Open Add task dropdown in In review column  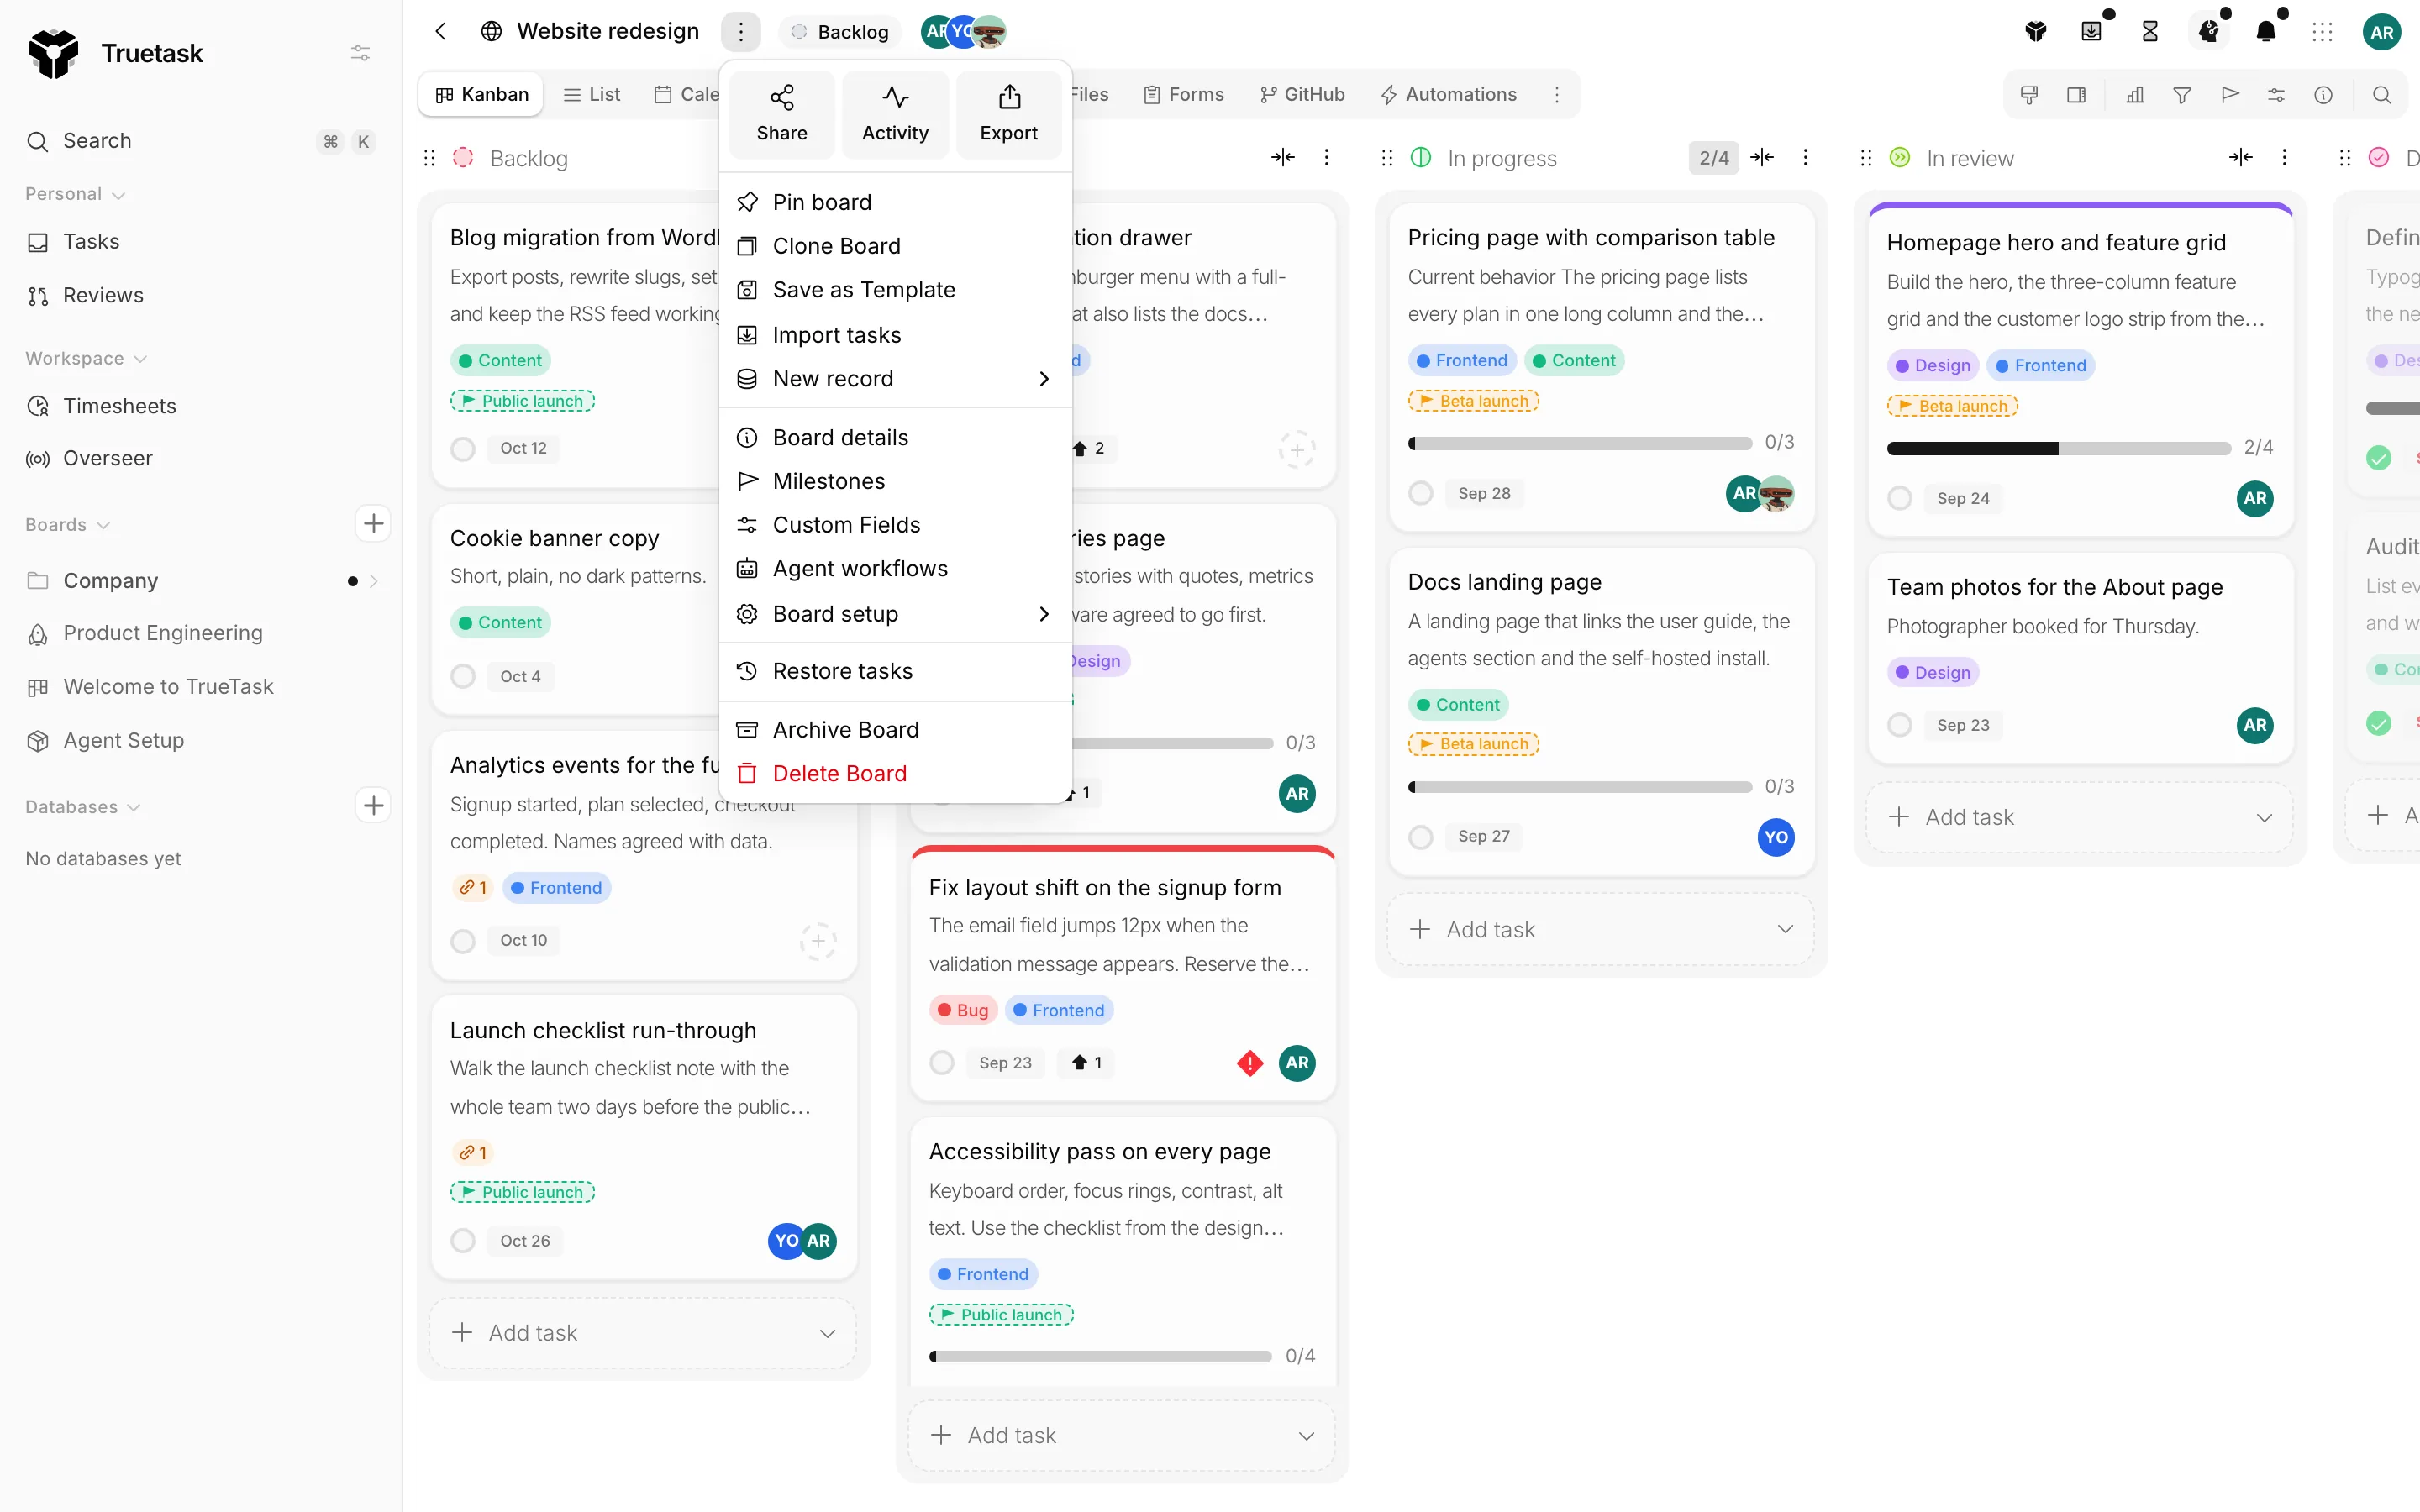pos(2264,817)
